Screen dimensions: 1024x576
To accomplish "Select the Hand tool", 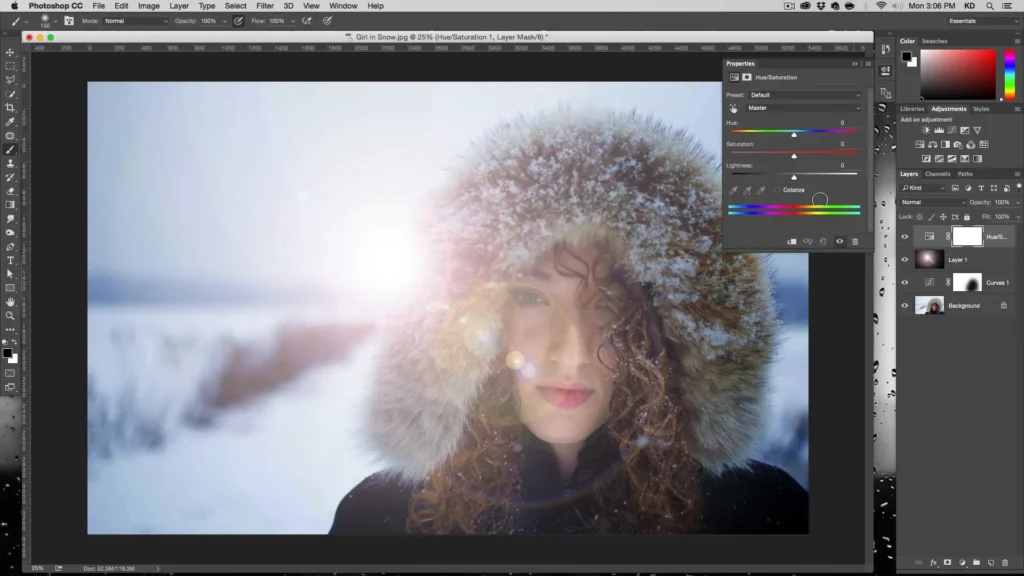I will coord(10,302).
